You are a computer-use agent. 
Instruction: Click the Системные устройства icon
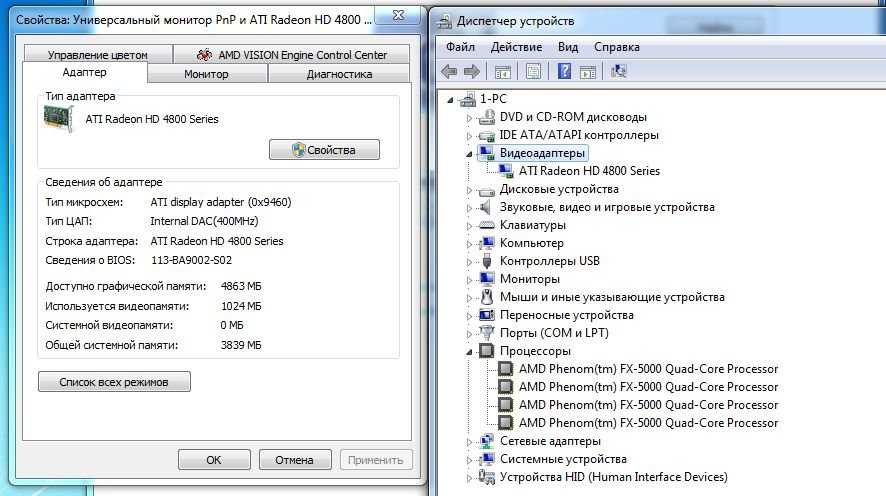click(486, 459)
